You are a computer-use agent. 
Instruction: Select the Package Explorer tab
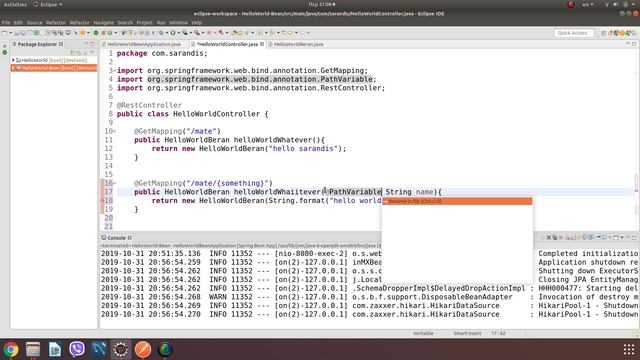[37, 44]
